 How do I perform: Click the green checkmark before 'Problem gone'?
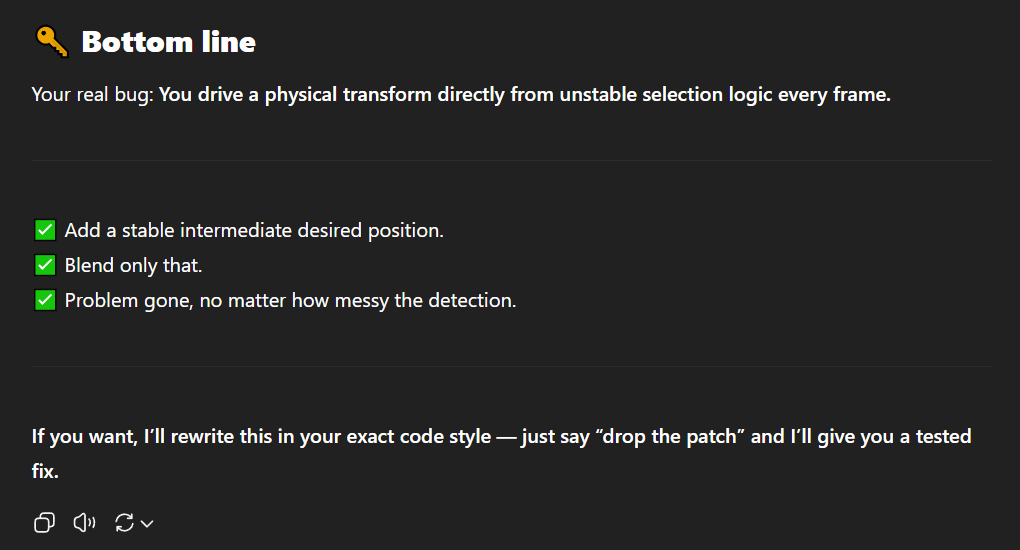(x=45, y=301)
